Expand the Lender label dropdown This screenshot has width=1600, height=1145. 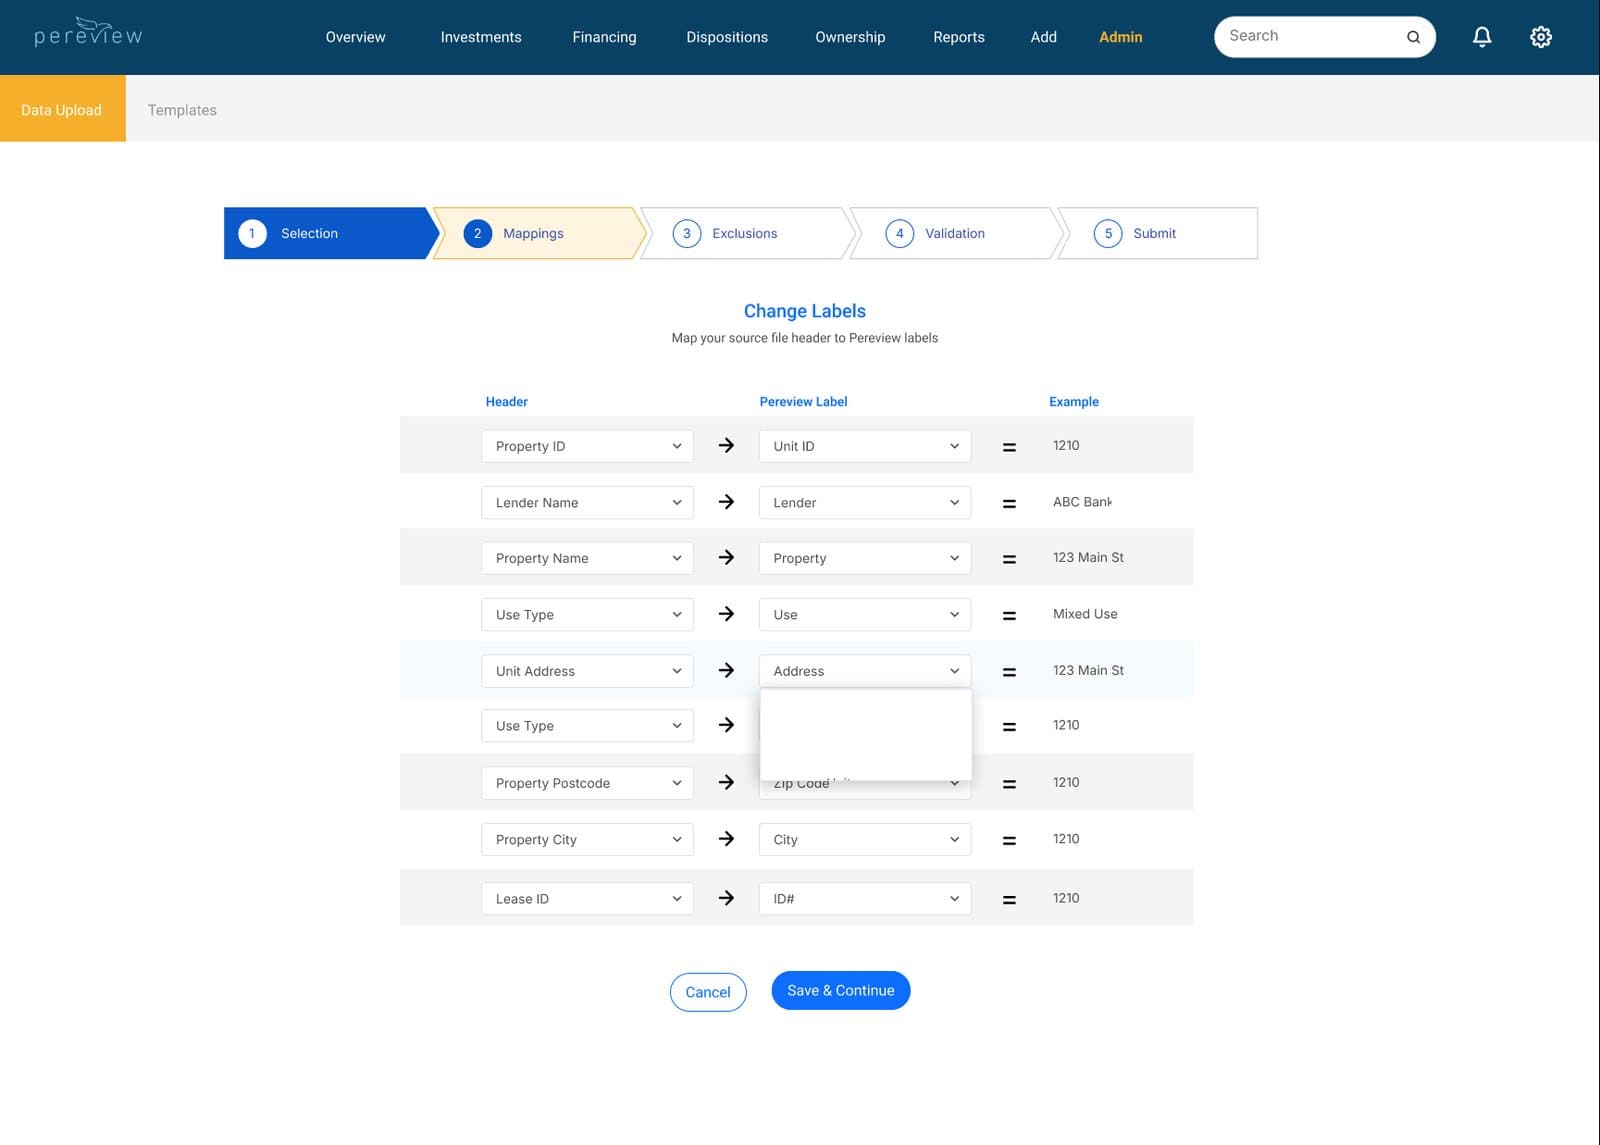(x=865, y=502)
